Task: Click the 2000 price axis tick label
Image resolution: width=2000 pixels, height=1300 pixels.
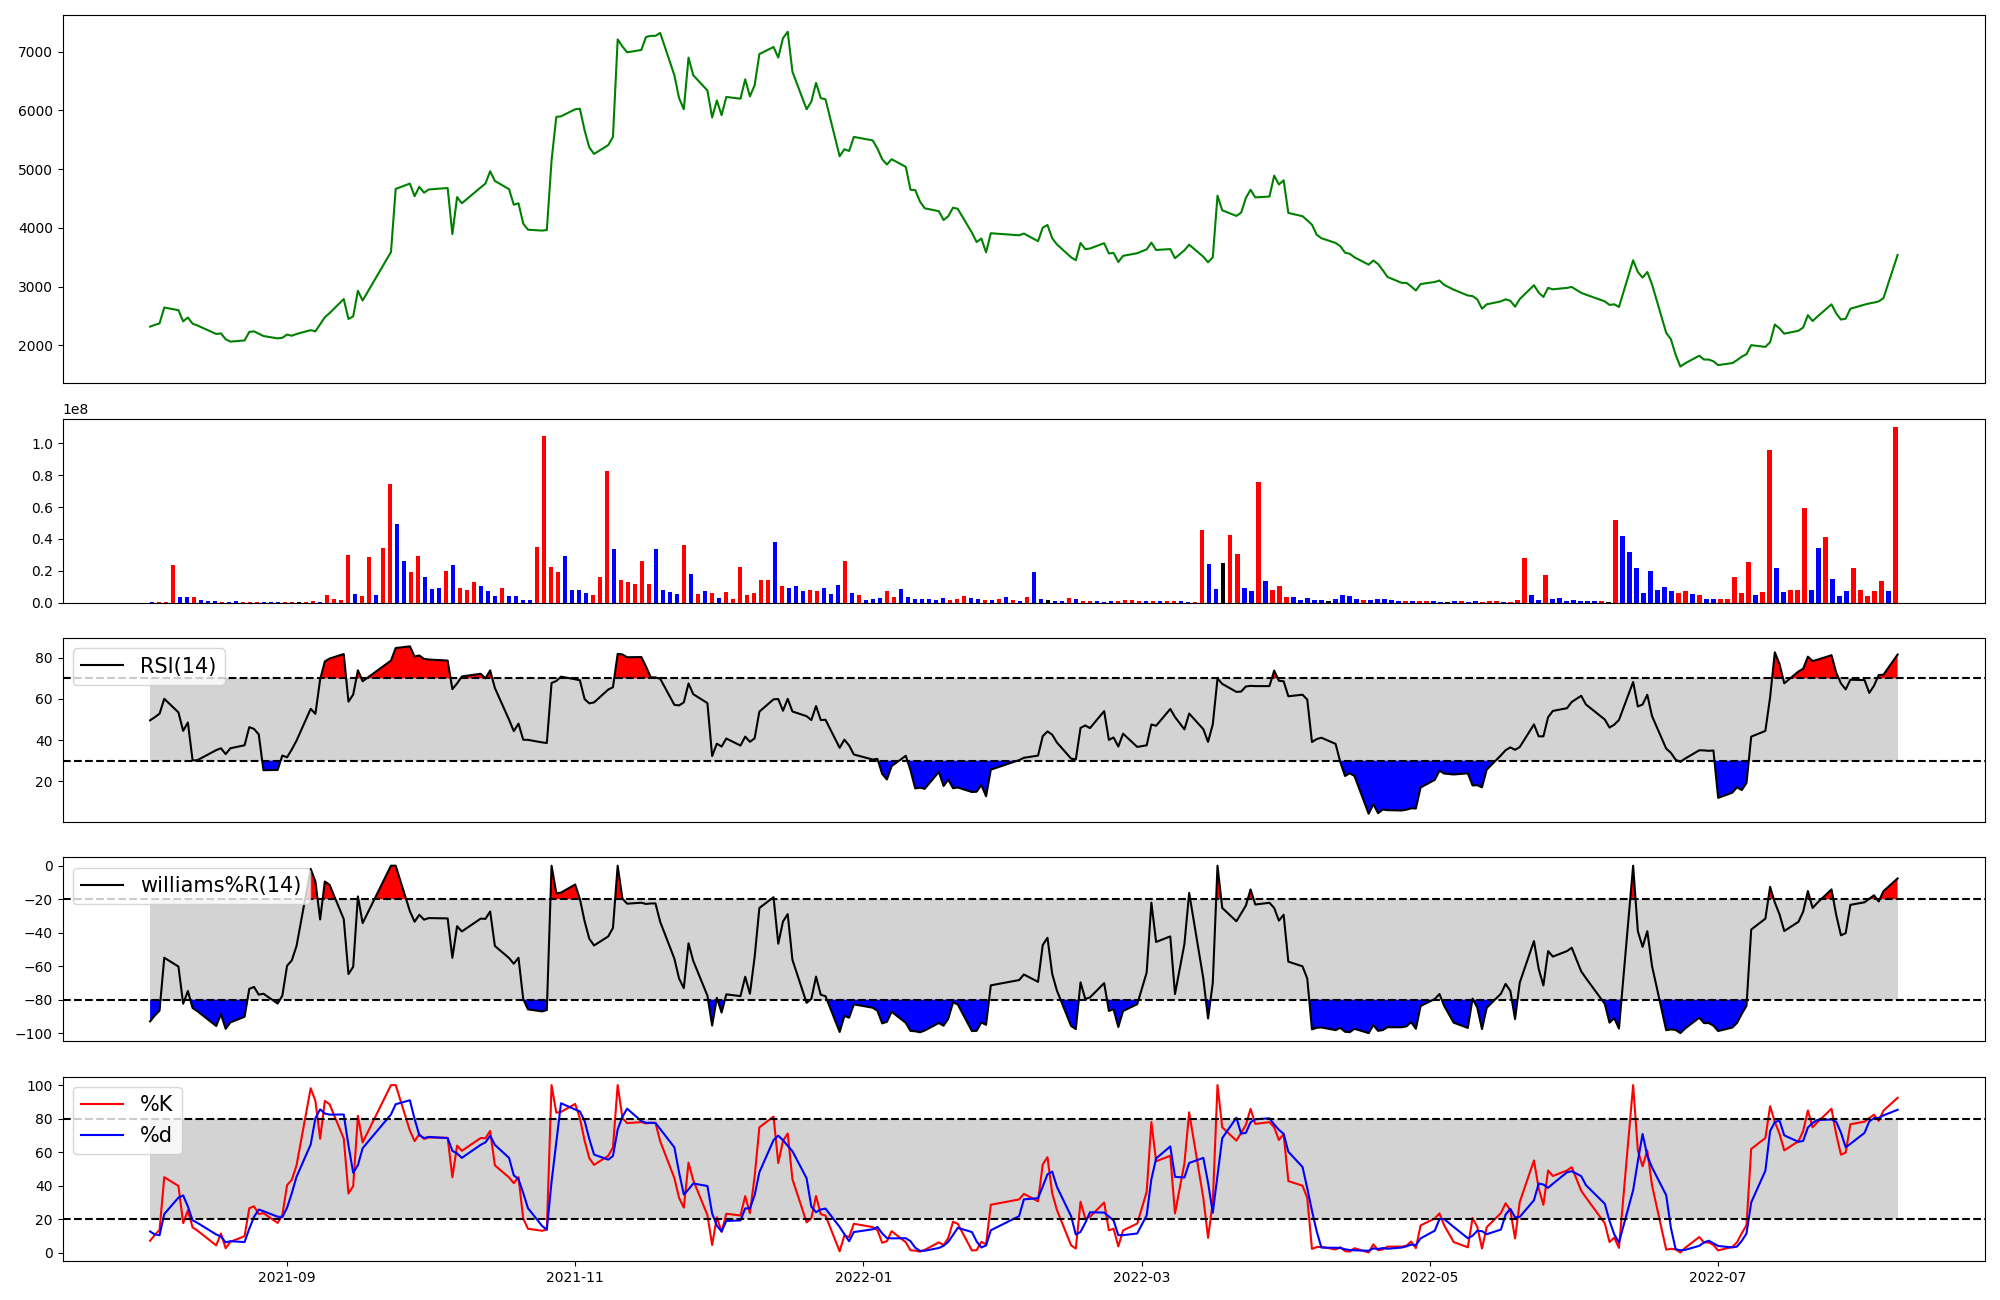Action: coord(37,346)
